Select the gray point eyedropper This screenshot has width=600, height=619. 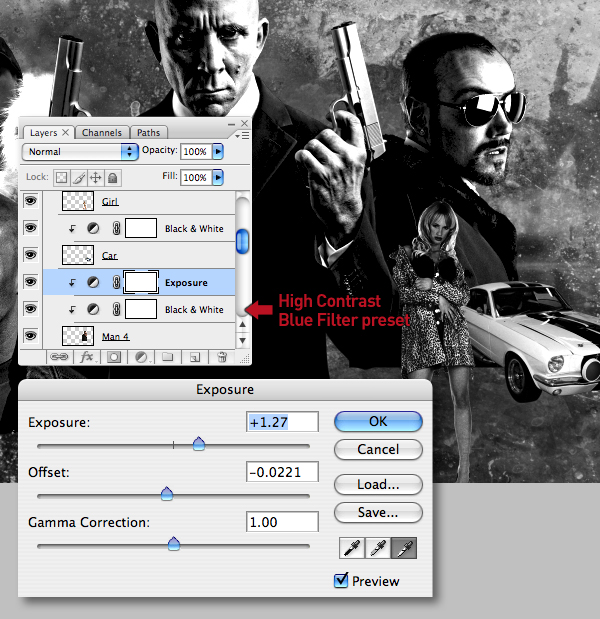(378, 548)
